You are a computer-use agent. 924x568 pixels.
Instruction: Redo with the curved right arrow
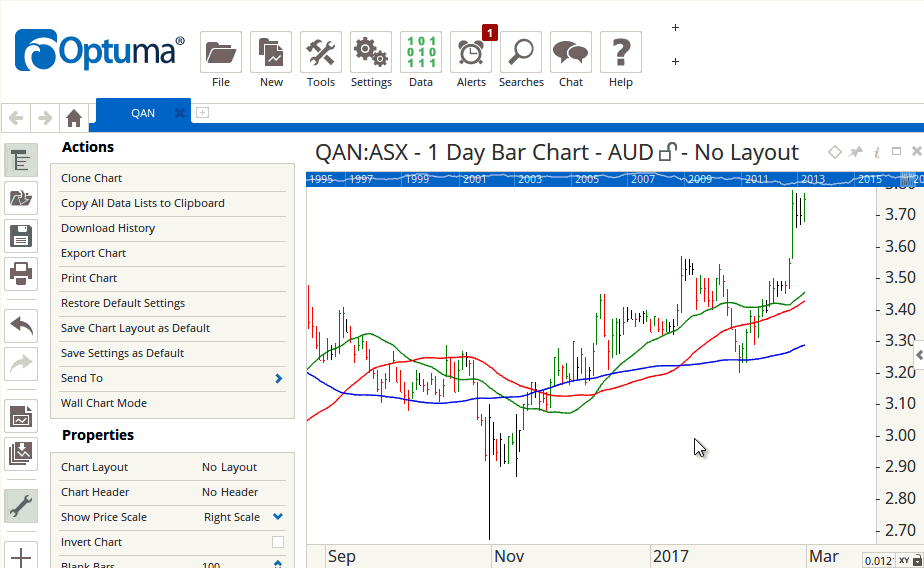(21, 364)
